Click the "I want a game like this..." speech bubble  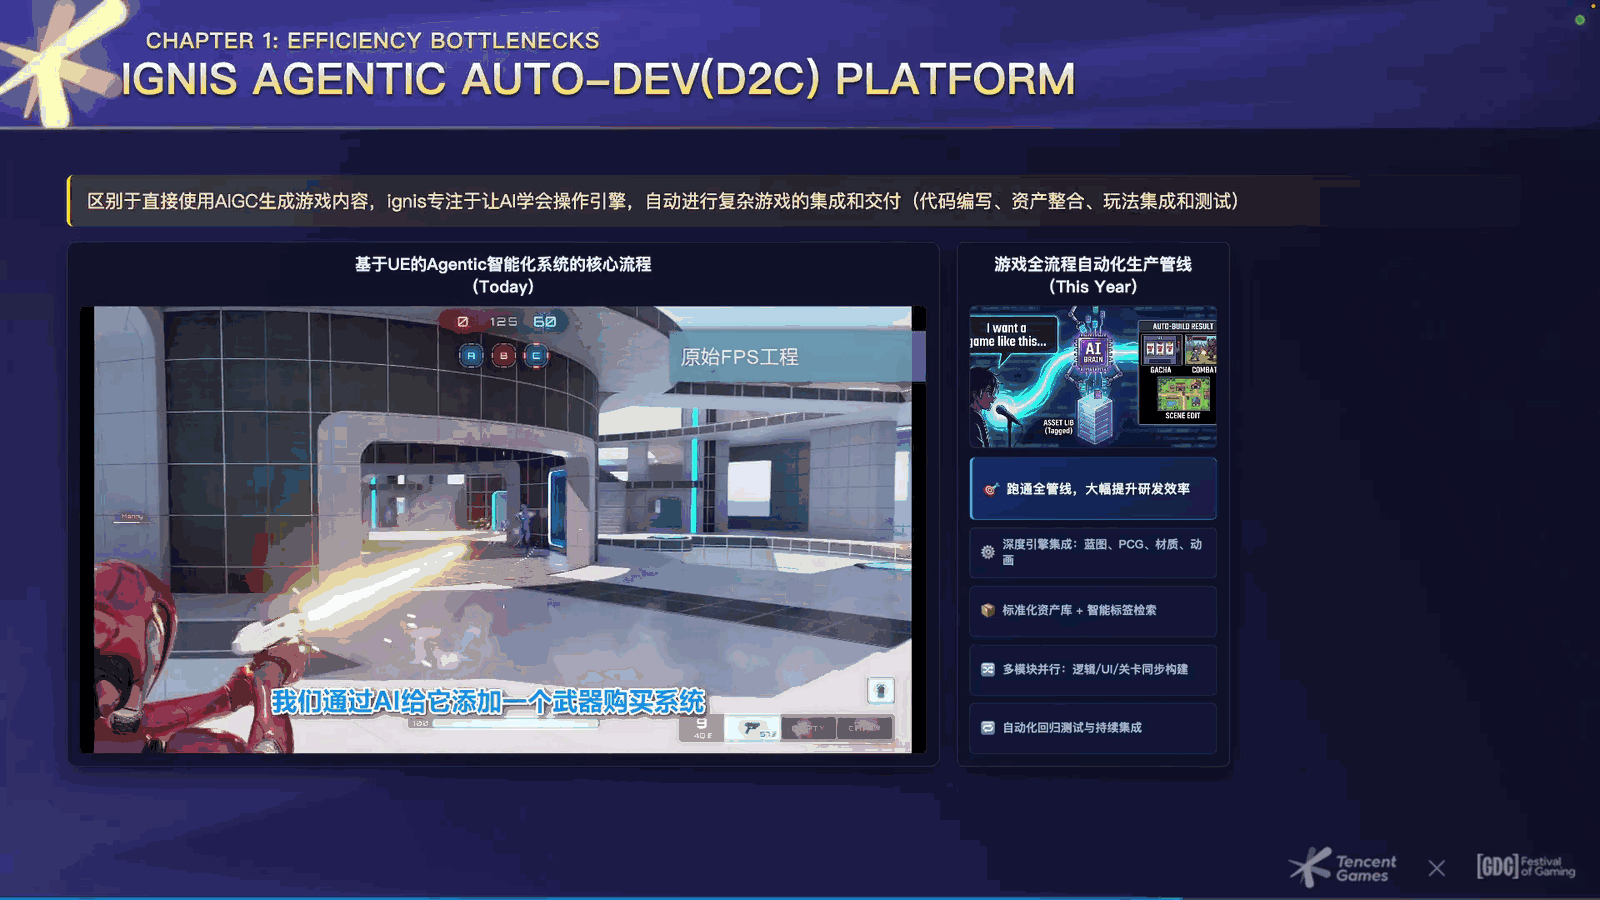click(1012, 335)
